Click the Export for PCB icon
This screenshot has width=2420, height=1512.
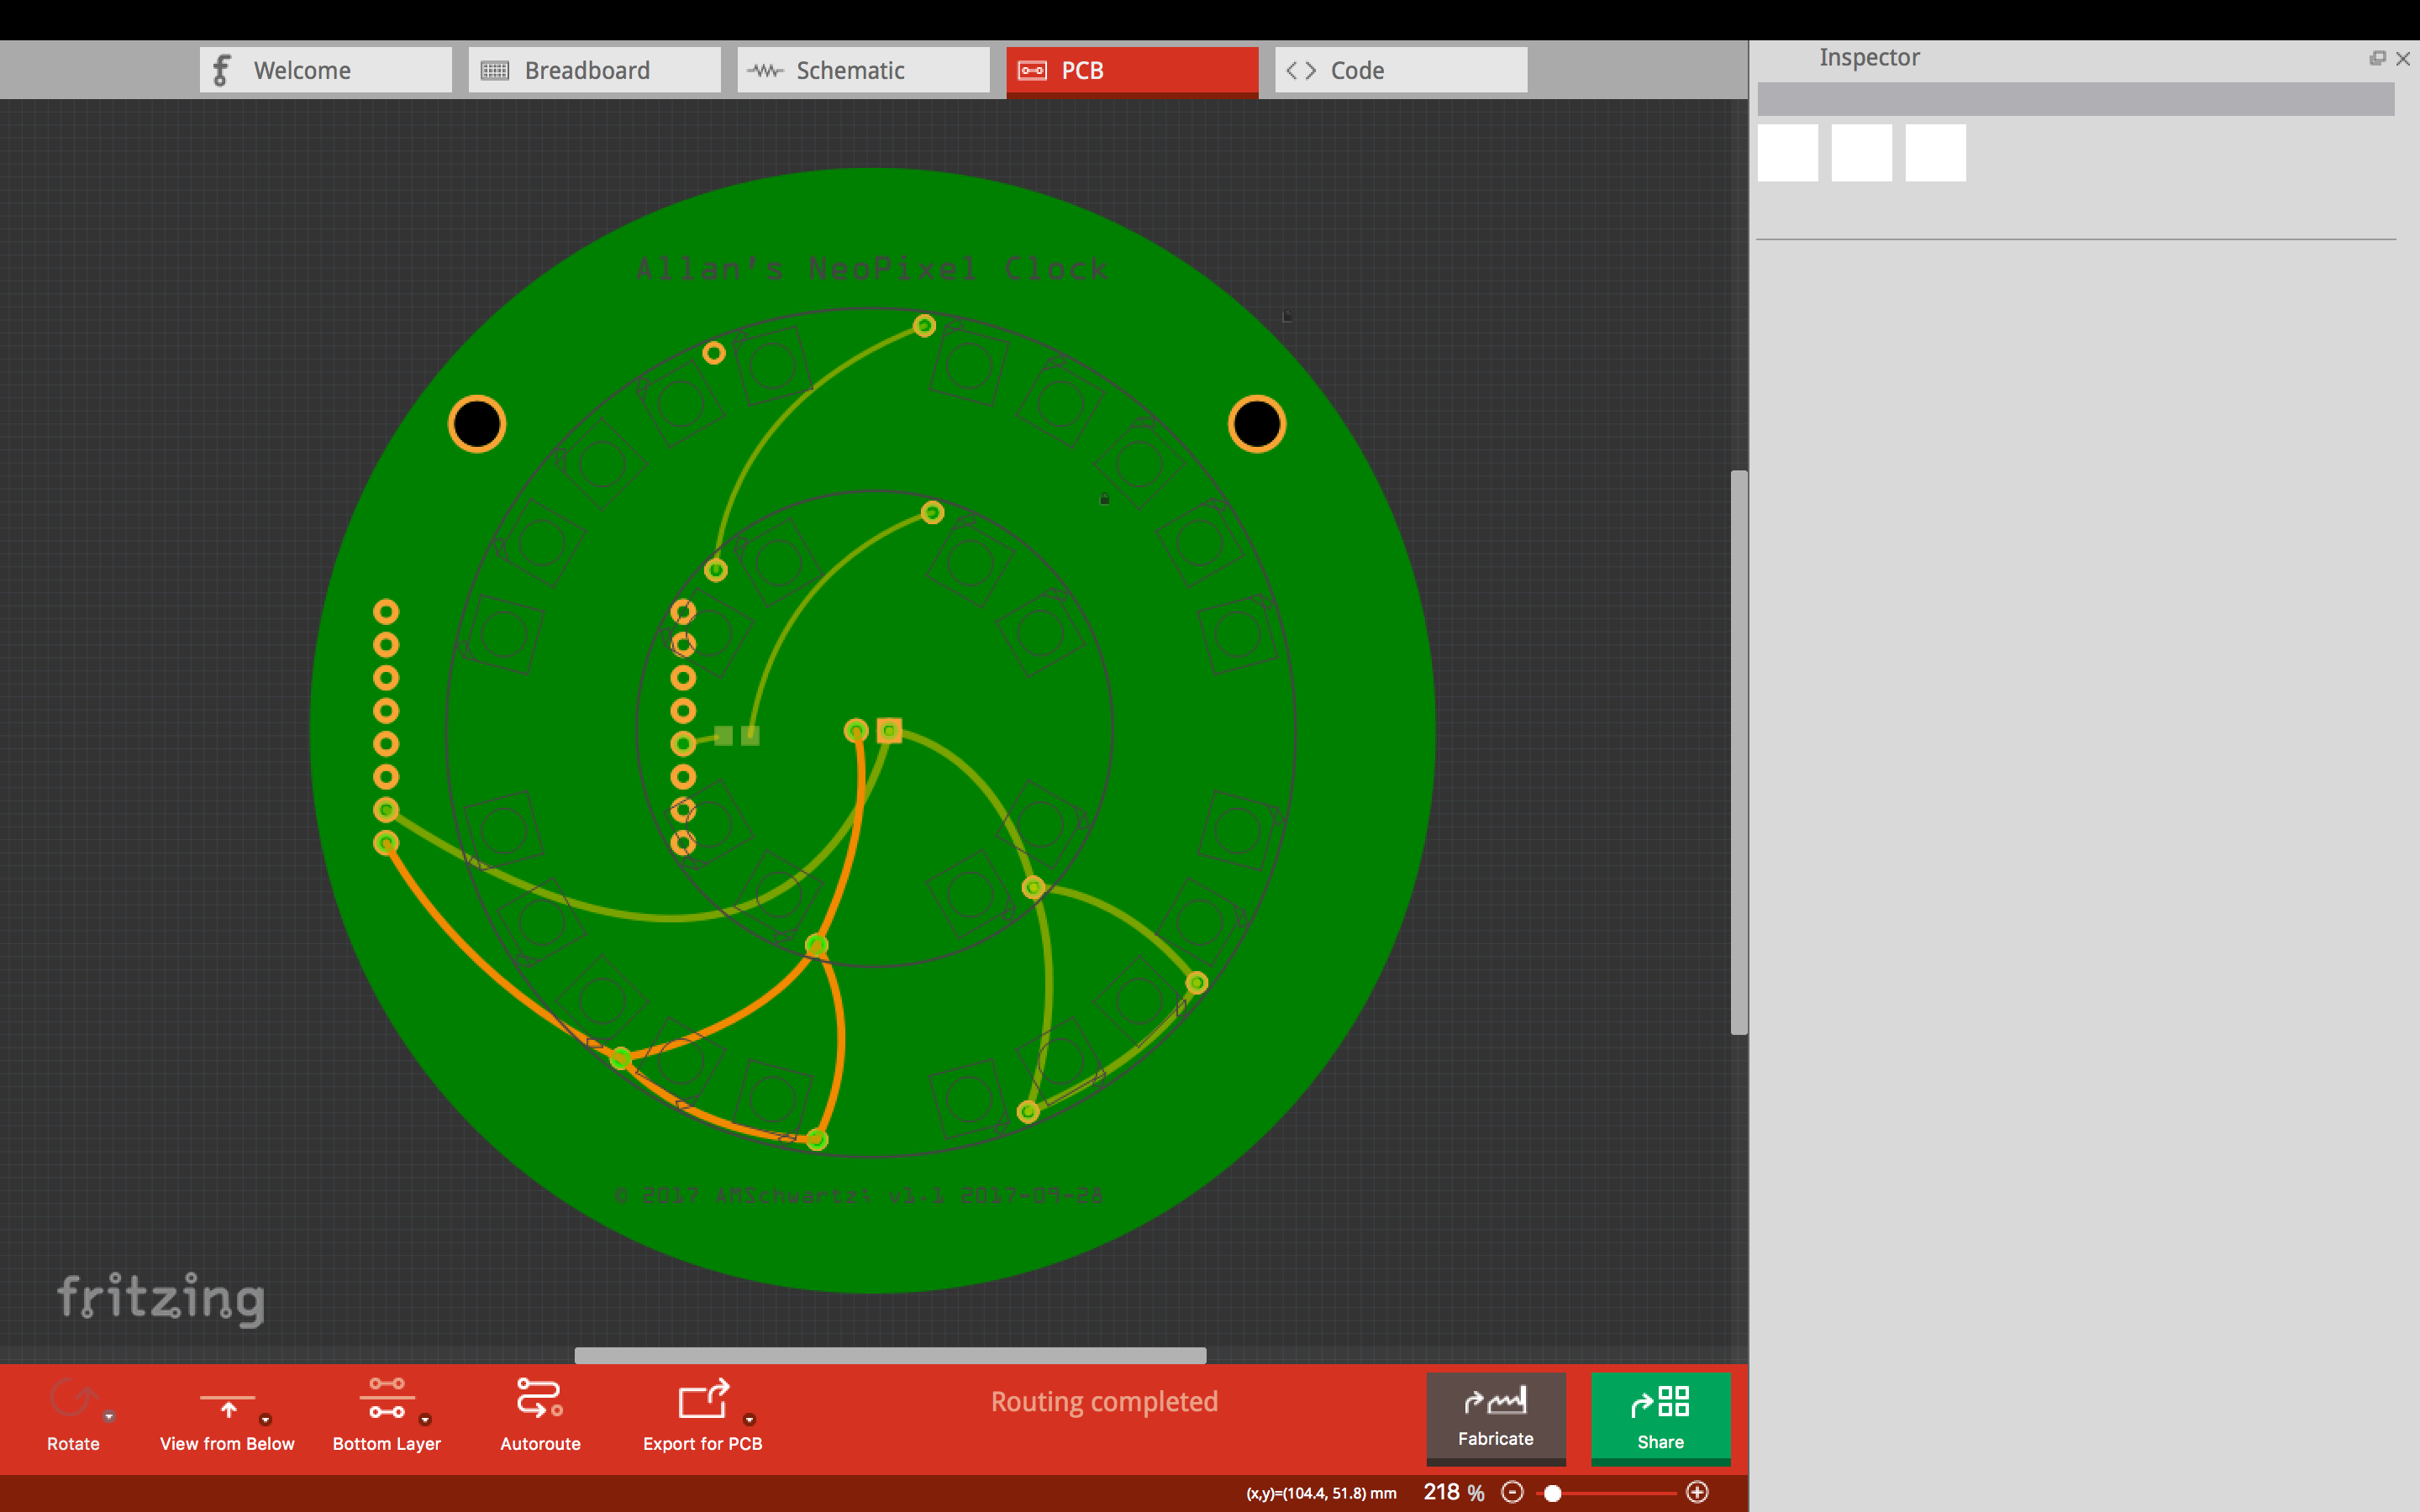coord(703,1399)
